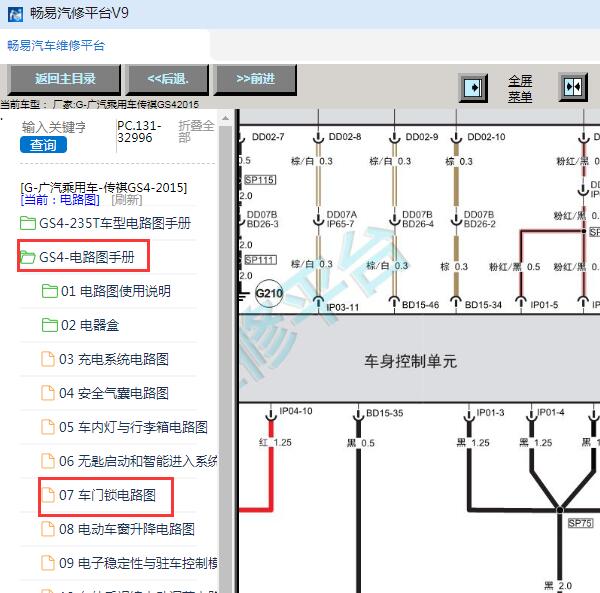Click the page icon beside 08 电动车窗升降电路图
This screenshot has height=593, width=600.
tap(48, 529)
